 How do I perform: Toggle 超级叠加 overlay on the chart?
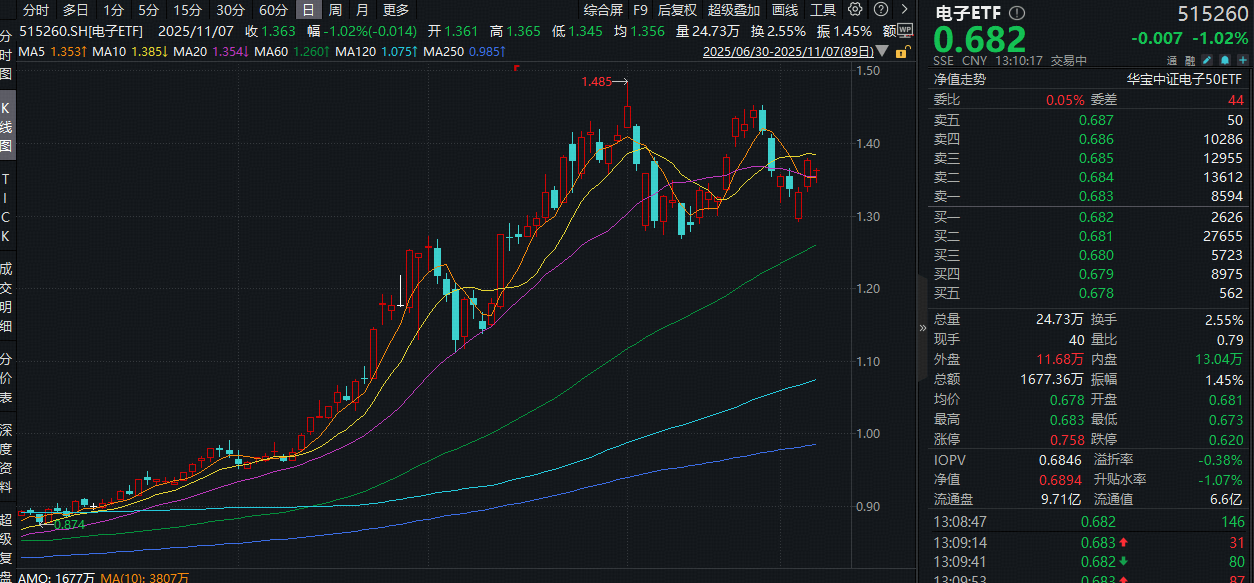point(733,10)
